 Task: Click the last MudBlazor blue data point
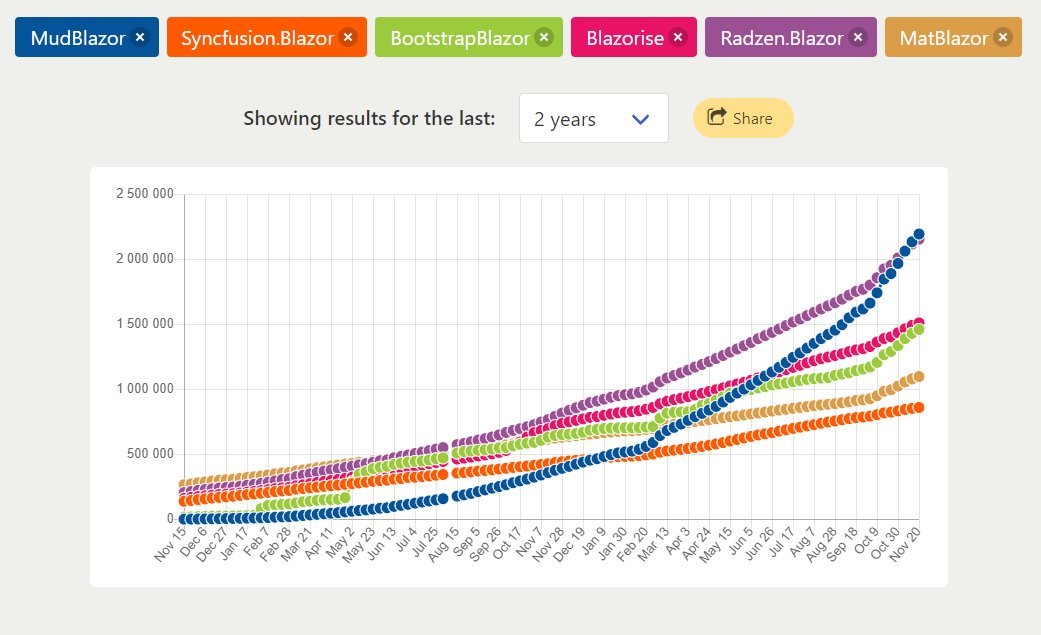[919, 234]
